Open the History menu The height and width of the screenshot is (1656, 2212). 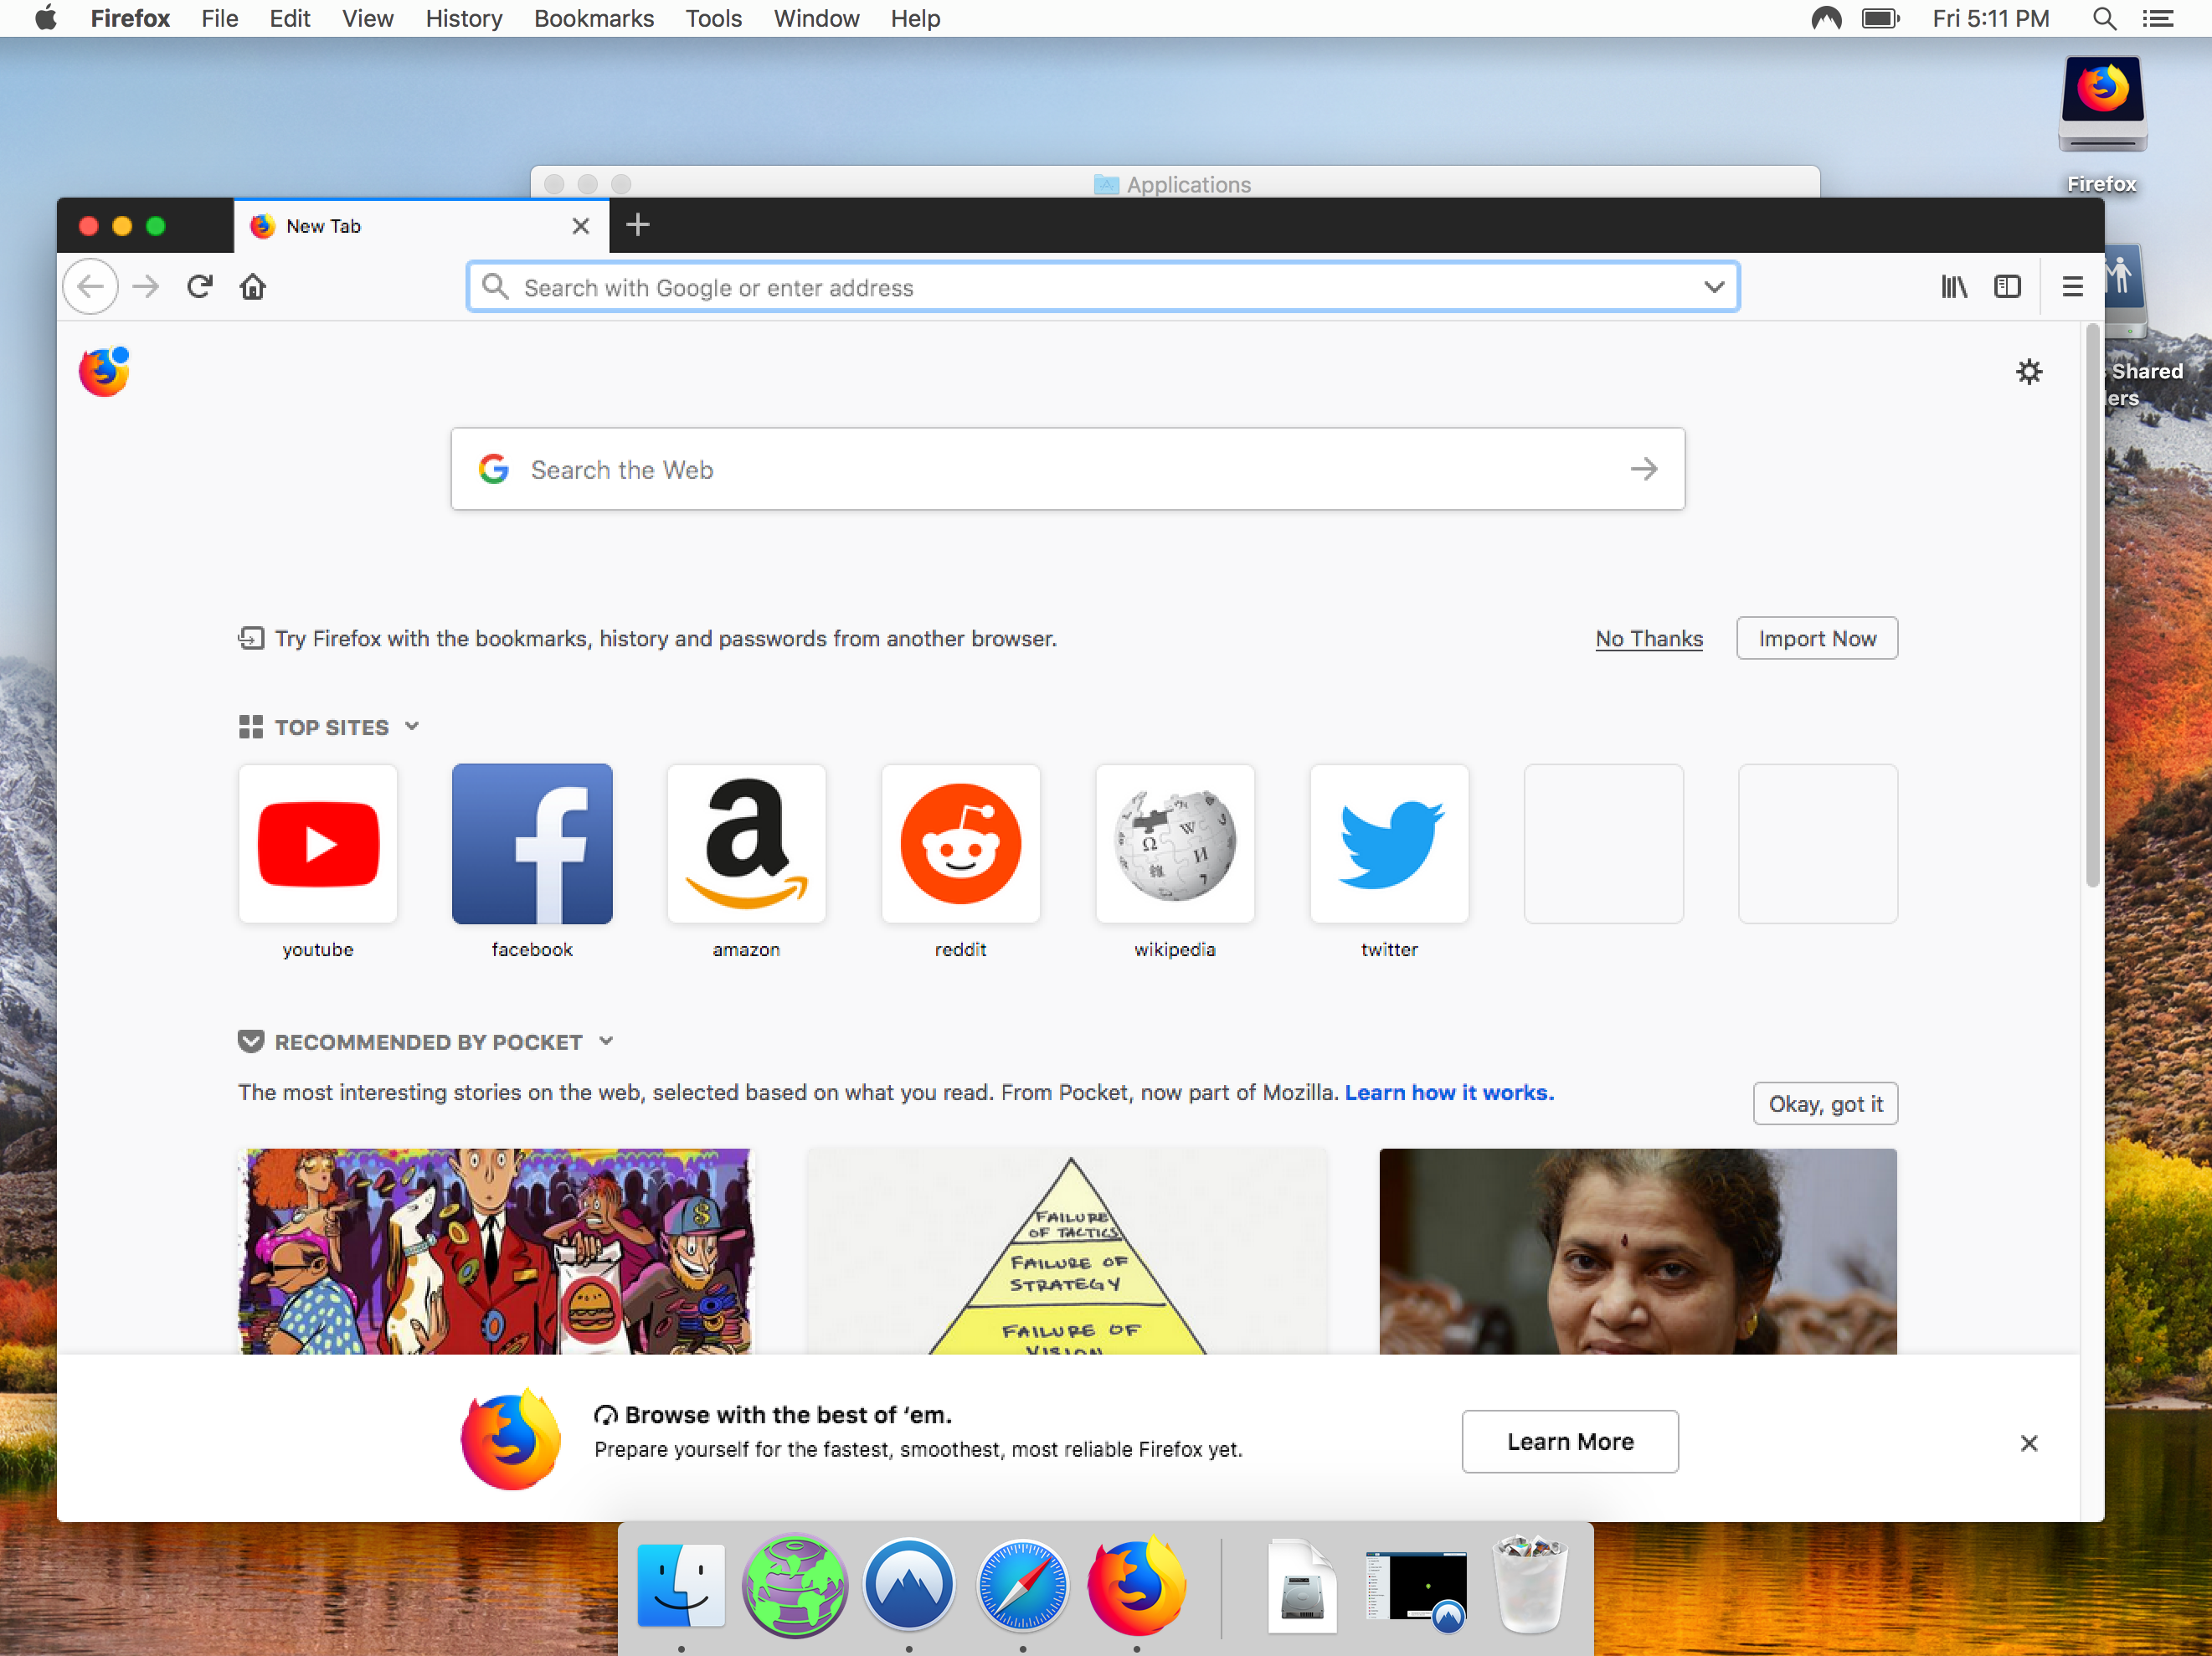(x=464, y=18)
